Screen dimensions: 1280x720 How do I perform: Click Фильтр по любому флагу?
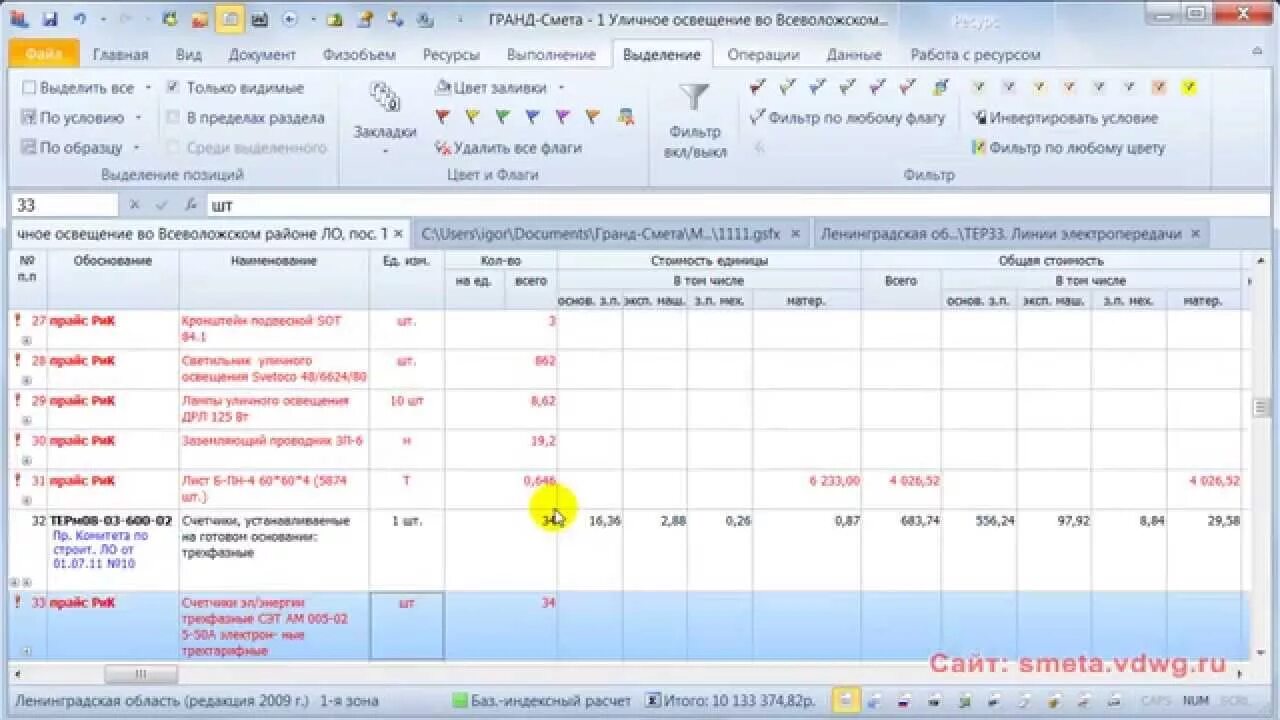point(848,117)
